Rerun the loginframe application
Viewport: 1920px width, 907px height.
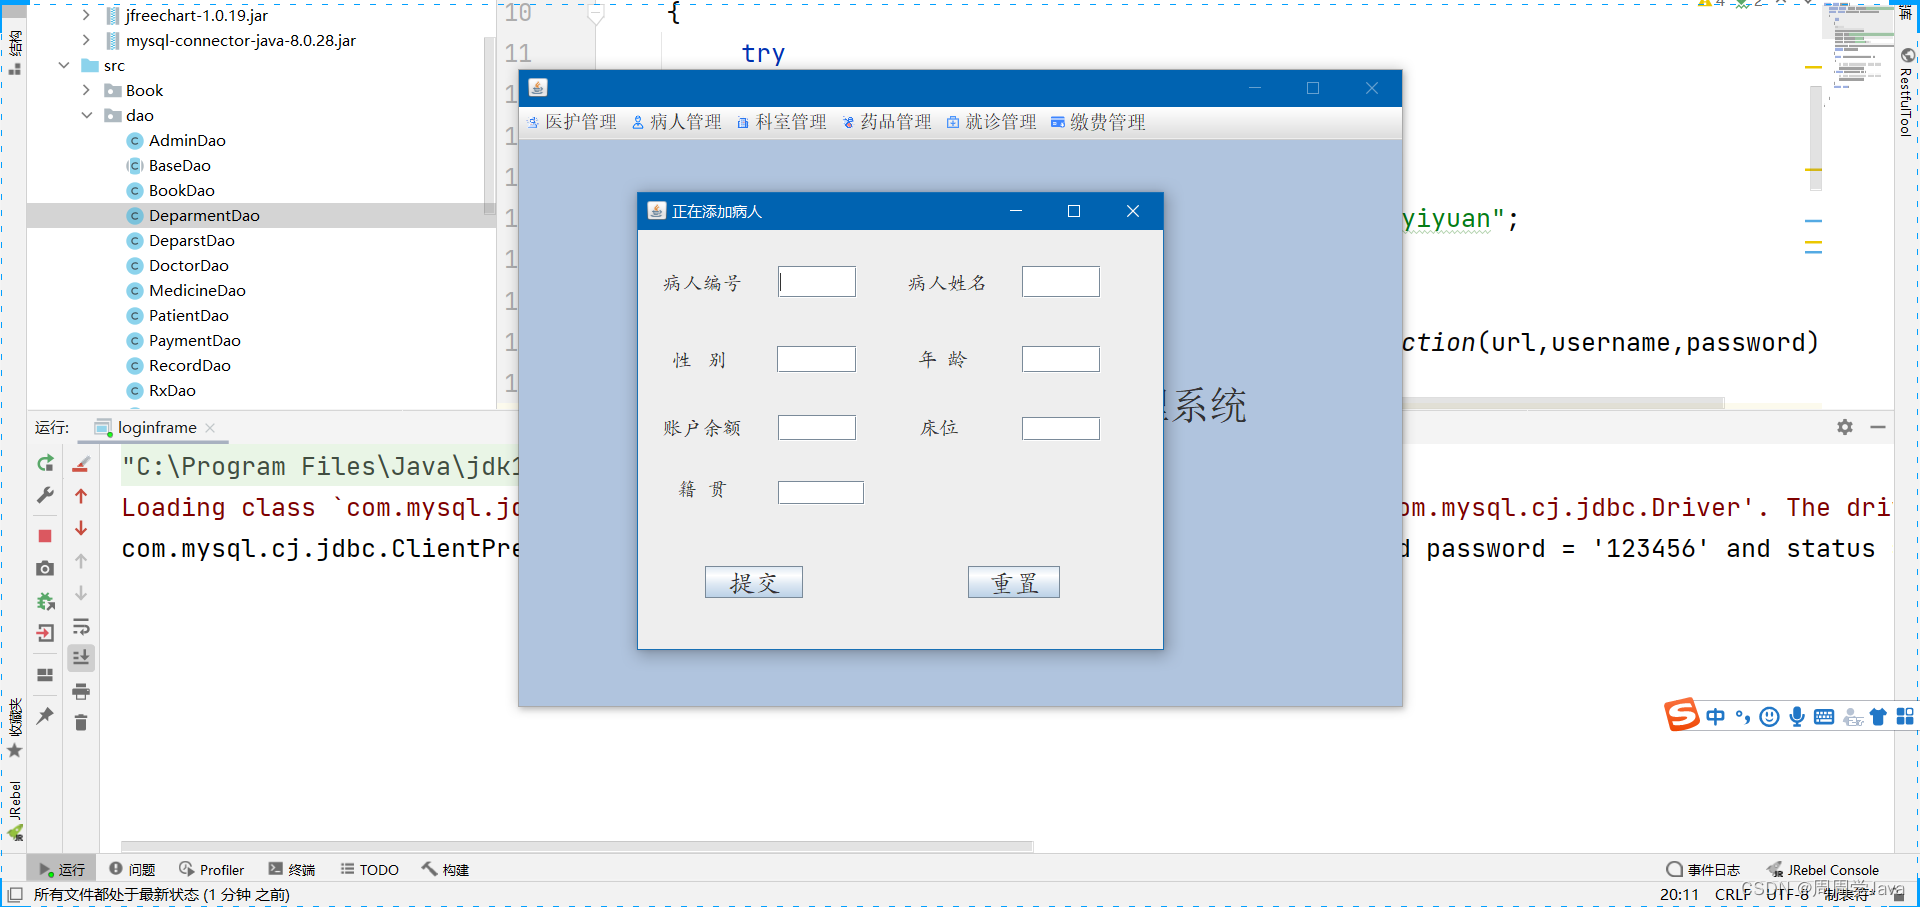(44, 463)
